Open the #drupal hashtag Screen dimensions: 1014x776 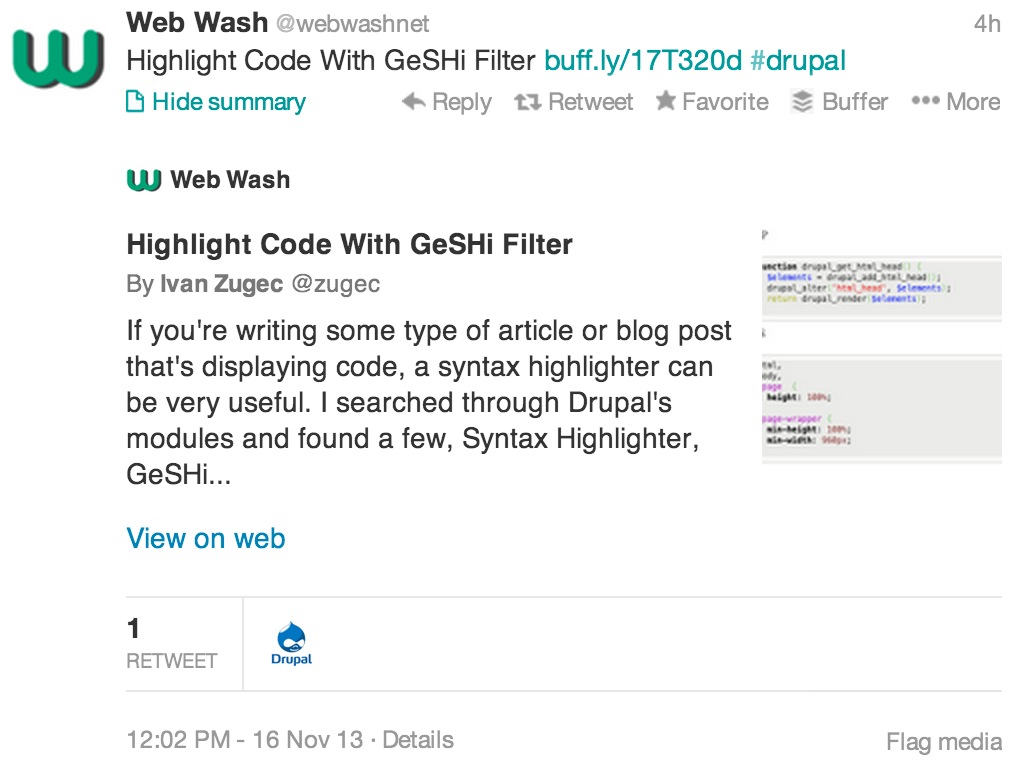(x=800, y=60)
